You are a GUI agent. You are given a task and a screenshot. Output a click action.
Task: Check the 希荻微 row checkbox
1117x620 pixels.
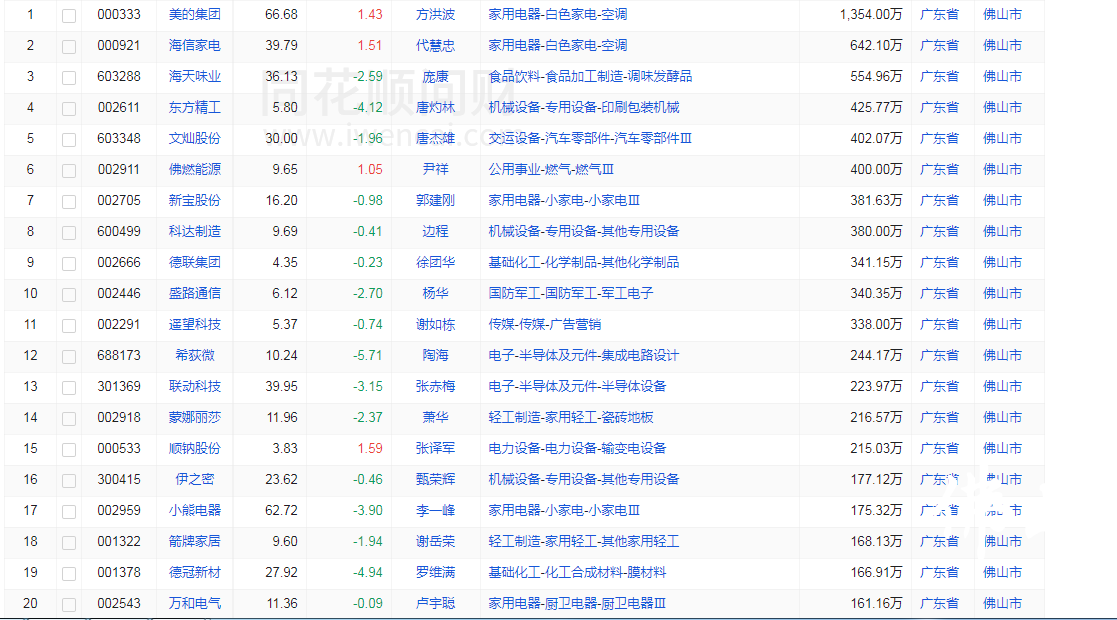[69, 357]
